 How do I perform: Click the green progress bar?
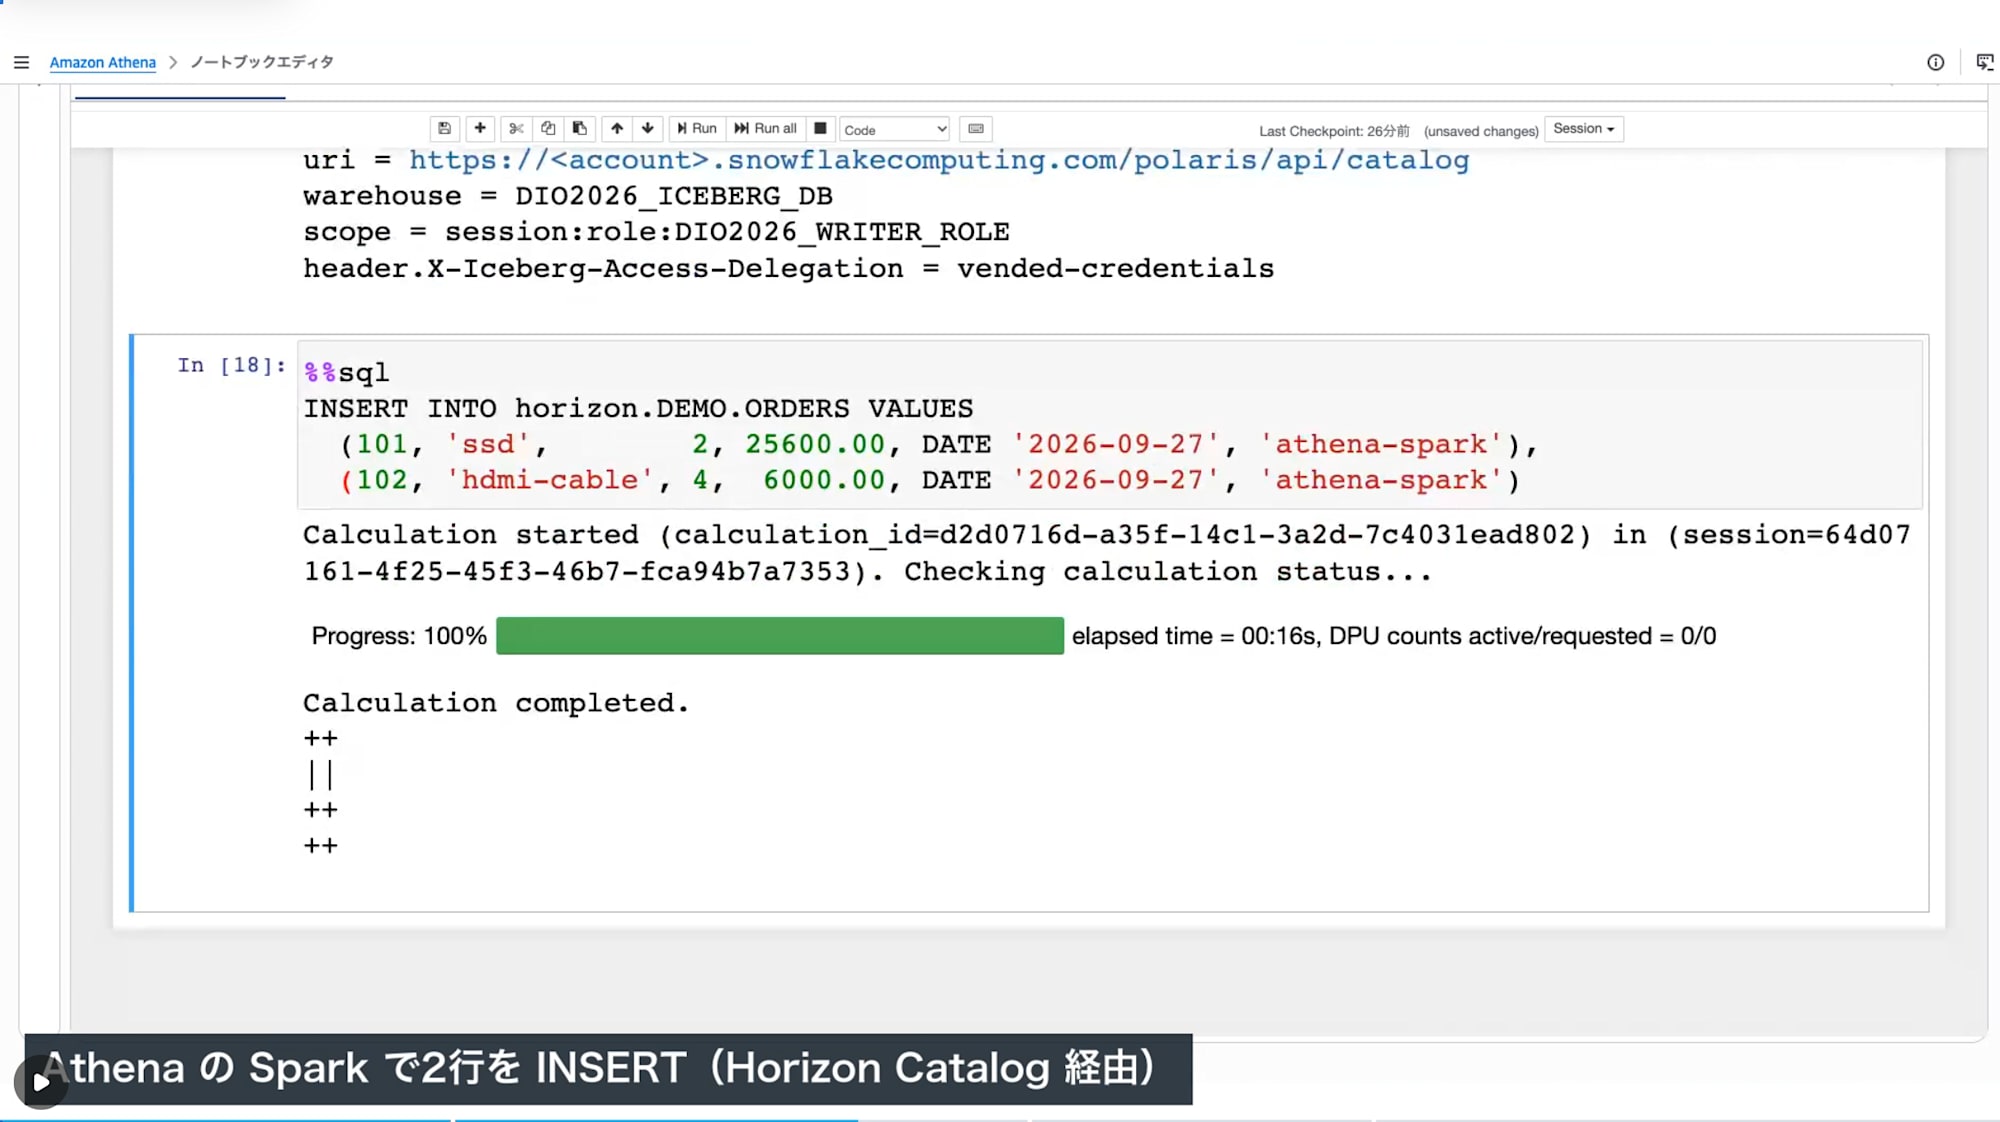[780, 636]
